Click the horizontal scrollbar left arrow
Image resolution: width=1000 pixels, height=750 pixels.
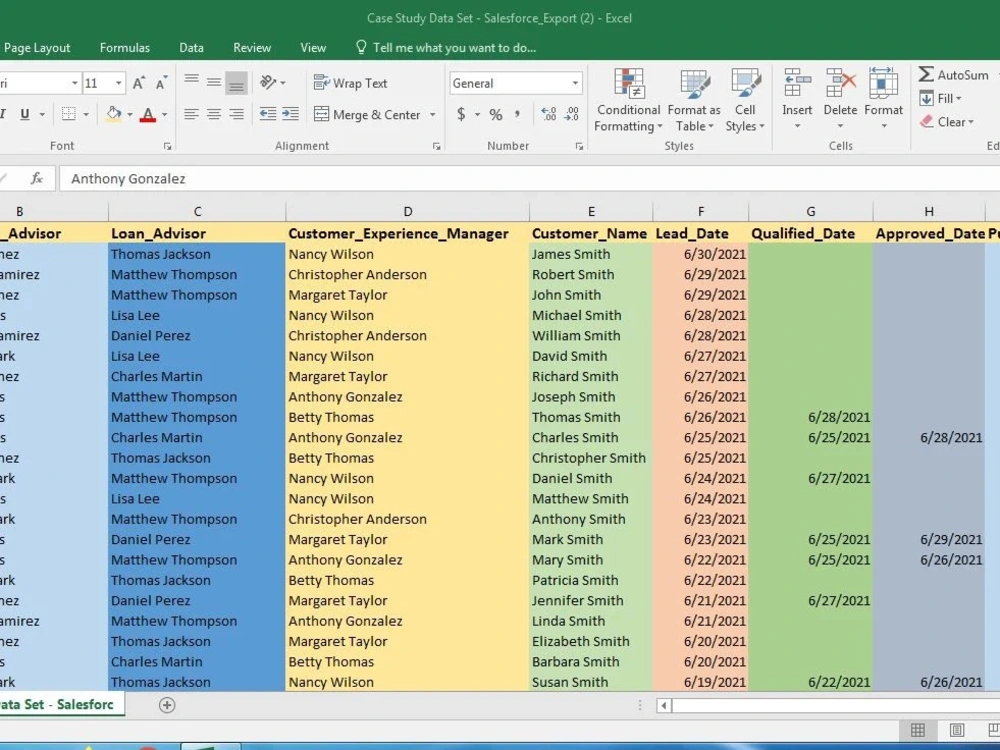[x=664, y=705]
